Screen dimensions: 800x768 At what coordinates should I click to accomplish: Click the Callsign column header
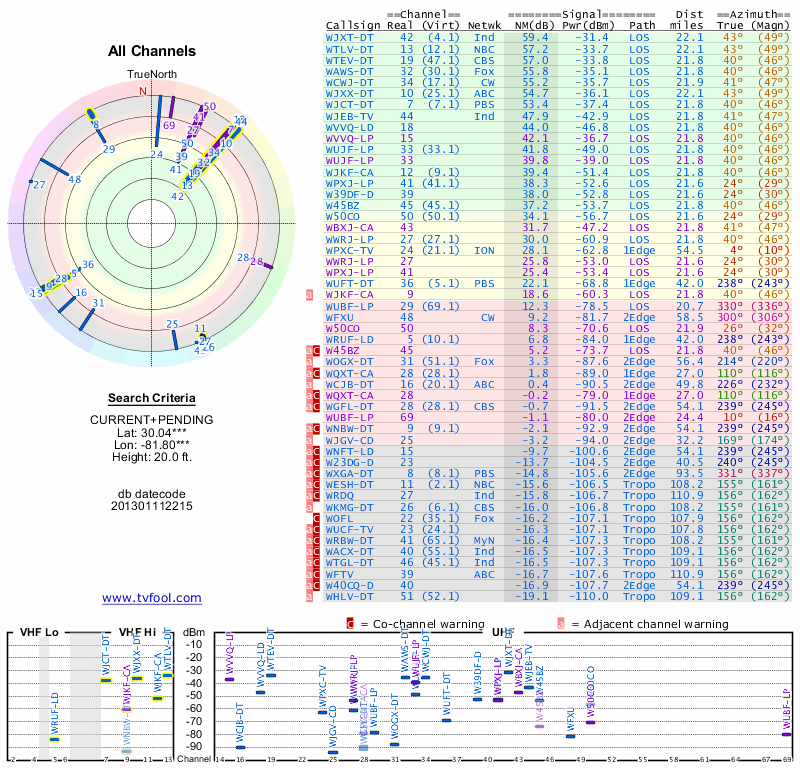click(x=353, y=26)
